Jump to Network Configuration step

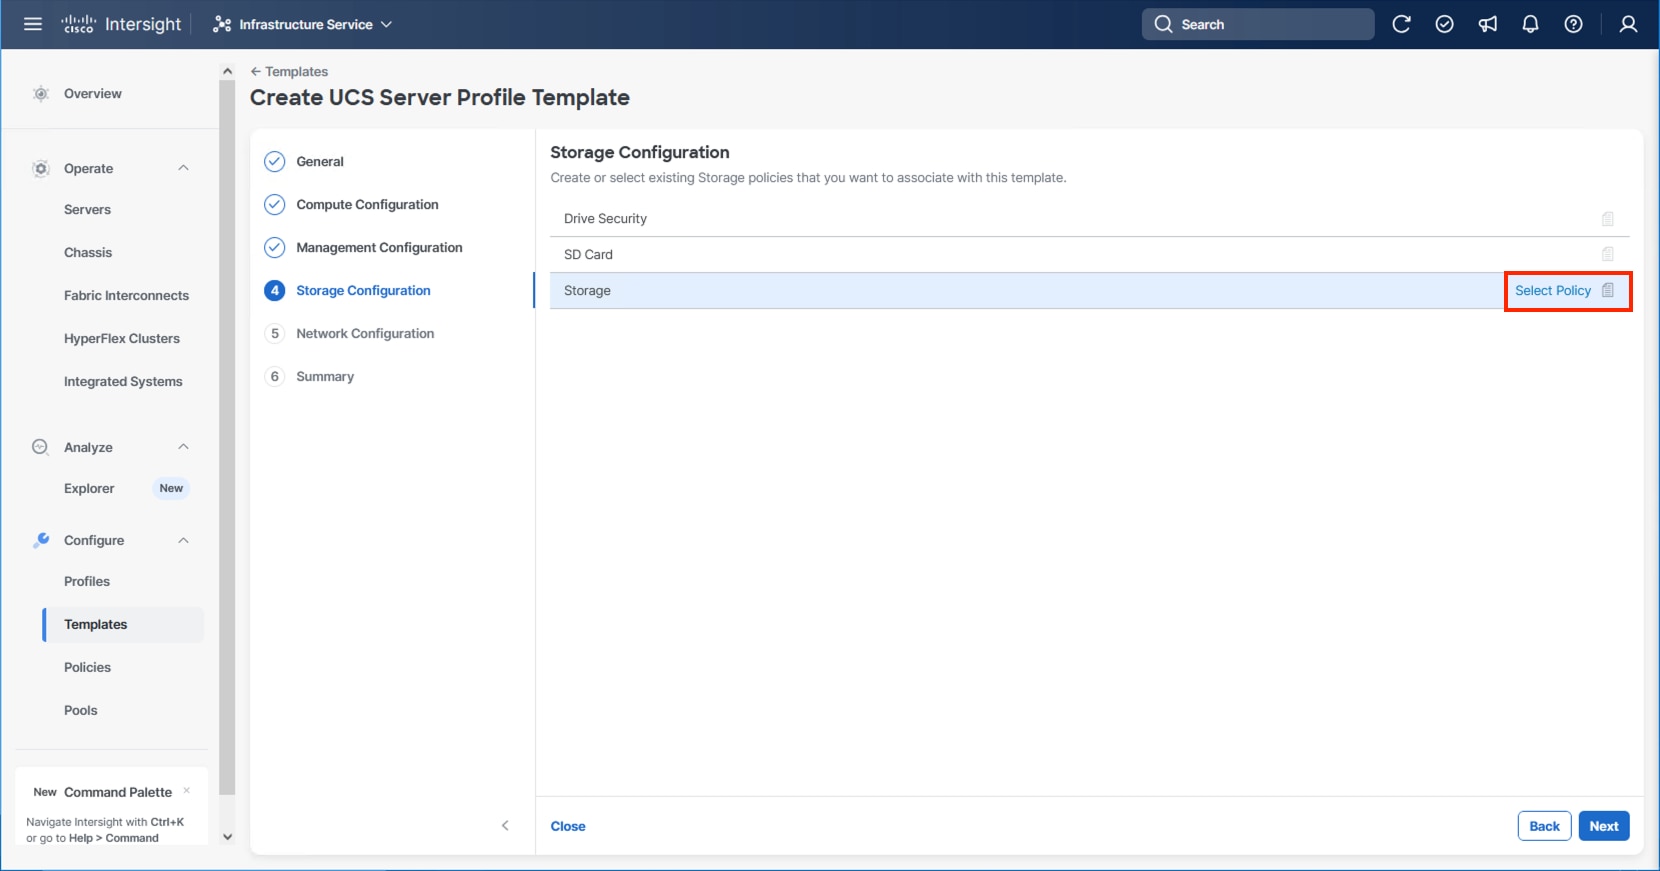(365, 334)
